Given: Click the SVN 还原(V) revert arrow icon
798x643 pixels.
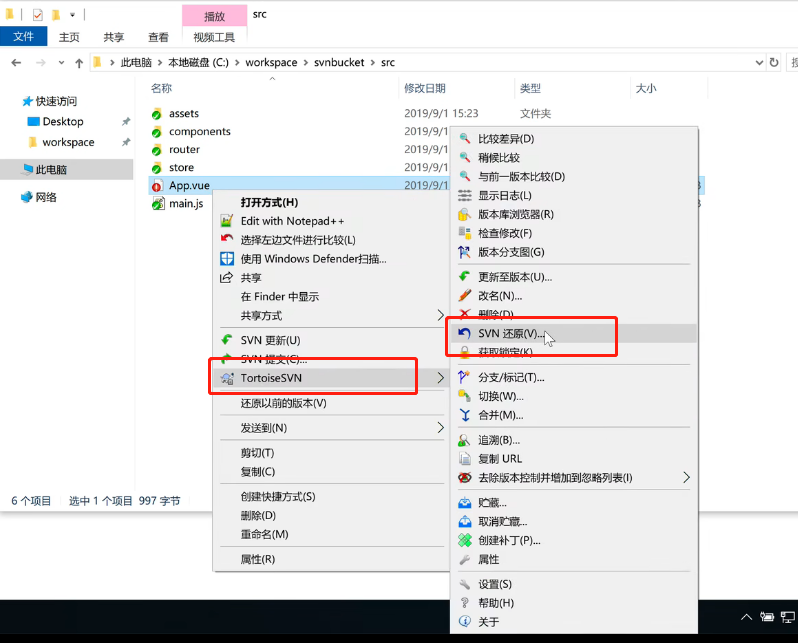Looking at the screenshot, I should [464, 333].
